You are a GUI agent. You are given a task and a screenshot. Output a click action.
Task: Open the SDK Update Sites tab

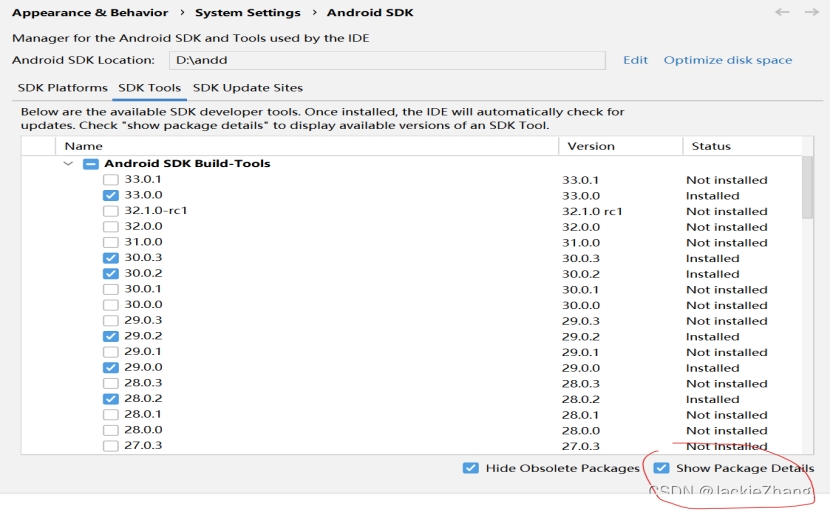248,88
